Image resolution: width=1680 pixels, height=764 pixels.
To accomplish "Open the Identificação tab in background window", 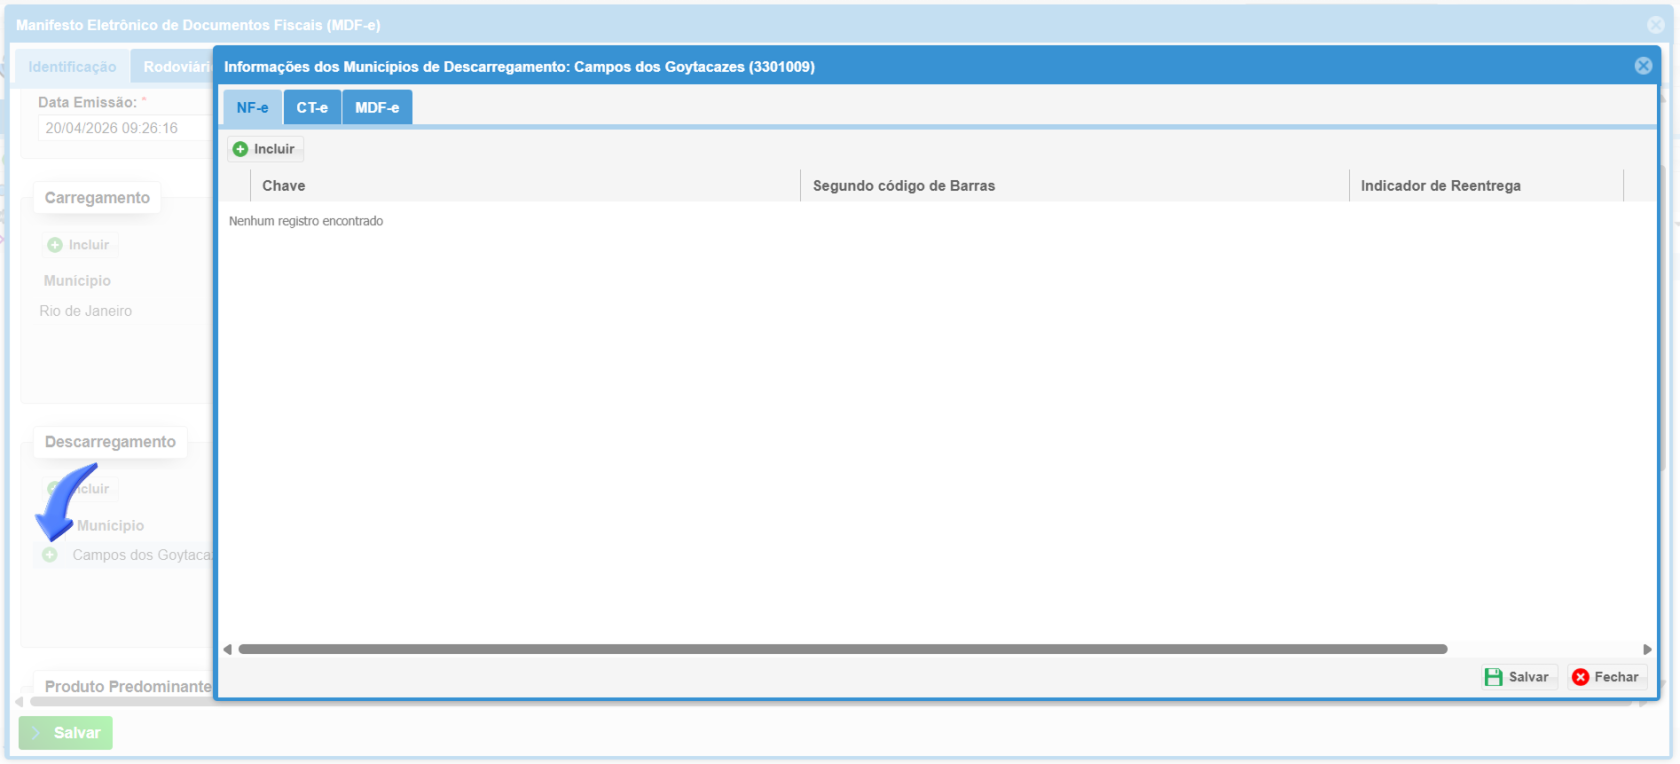I will 72,67.
